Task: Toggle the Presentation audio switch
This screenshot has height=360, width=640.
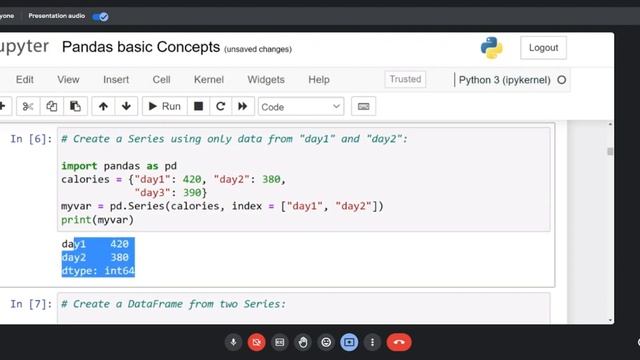Action: tap(100, 17)
